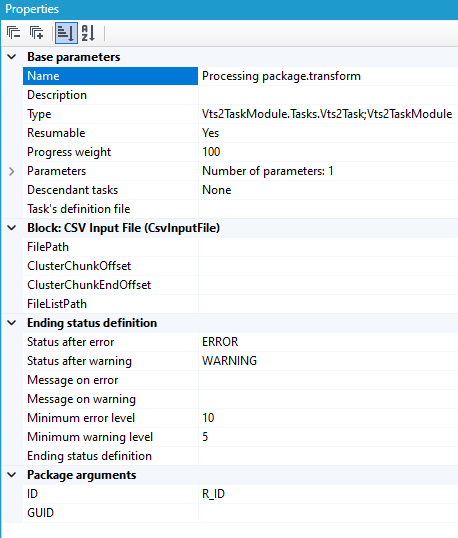Select the FilePath property label
Image resolution: width=458 pixels, height=538 pixels.
(48, 247)
